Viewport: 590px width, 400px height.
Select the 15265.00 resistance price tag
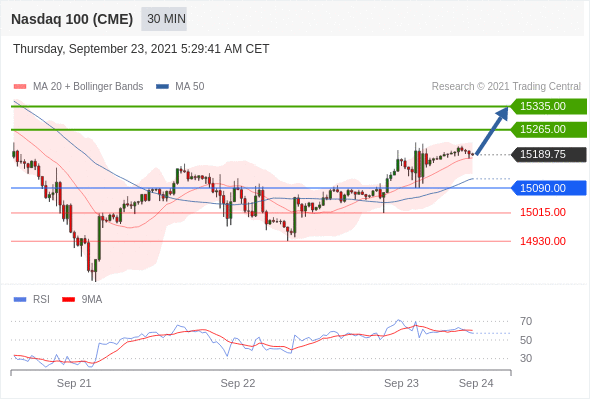[549, 129]
